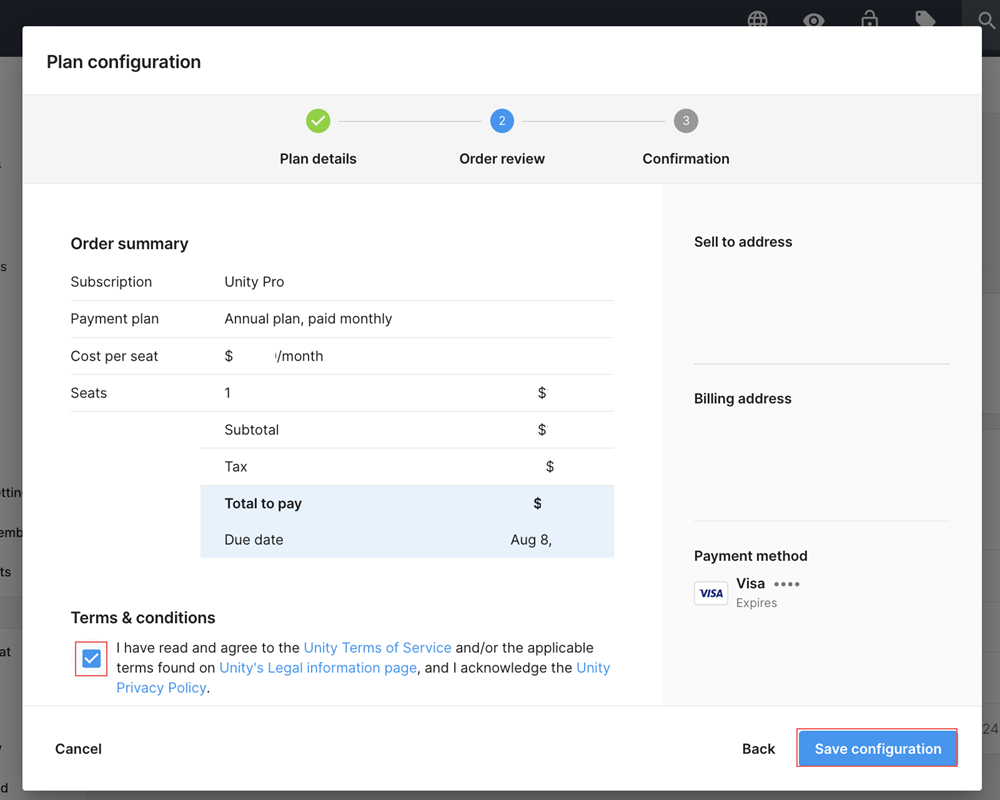The width and height of the screenshot is (1000, 800).
Task: Click the Visa card number dots
Action: pyautogui.click(x=786, y=584)
